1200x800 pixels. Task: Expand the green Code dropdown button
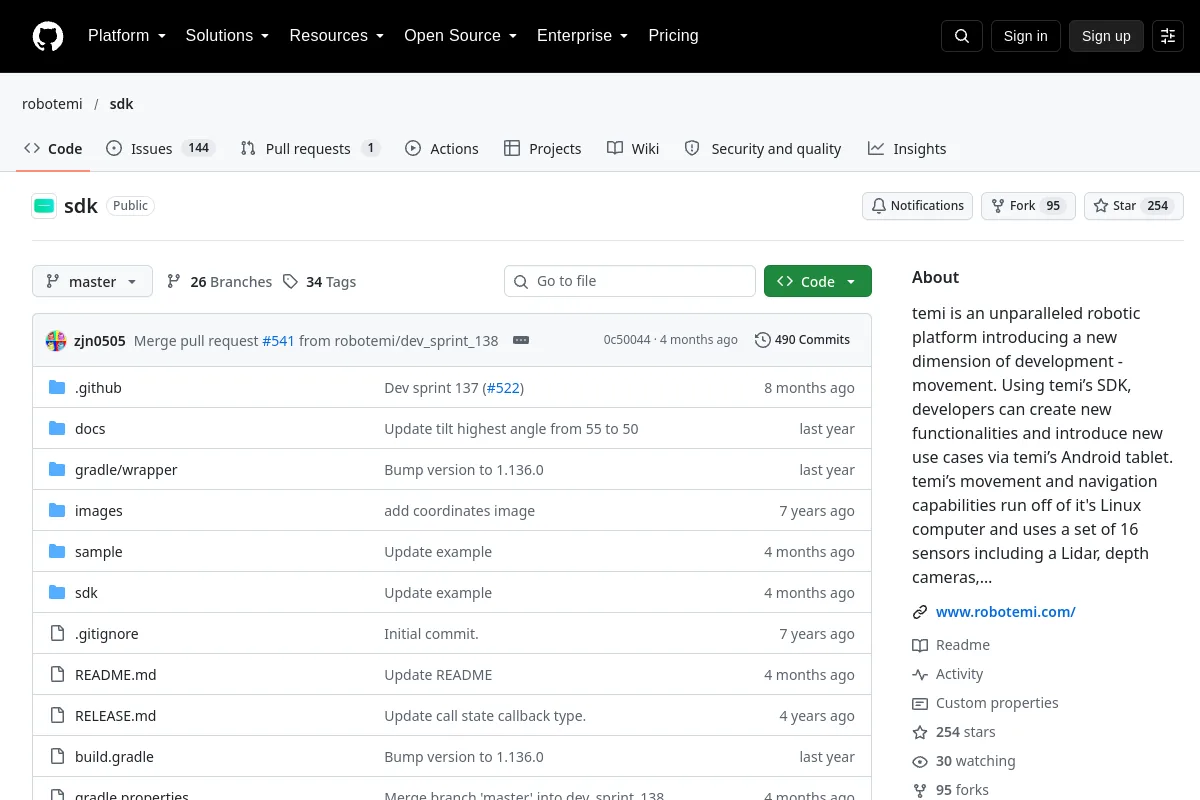[x=818, y=282]
